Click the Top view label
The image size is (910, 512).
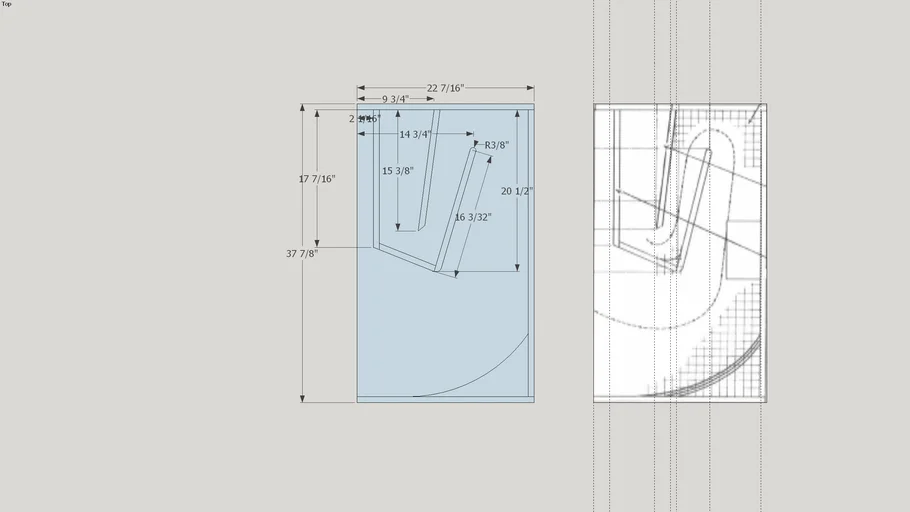tap(6, 4)
